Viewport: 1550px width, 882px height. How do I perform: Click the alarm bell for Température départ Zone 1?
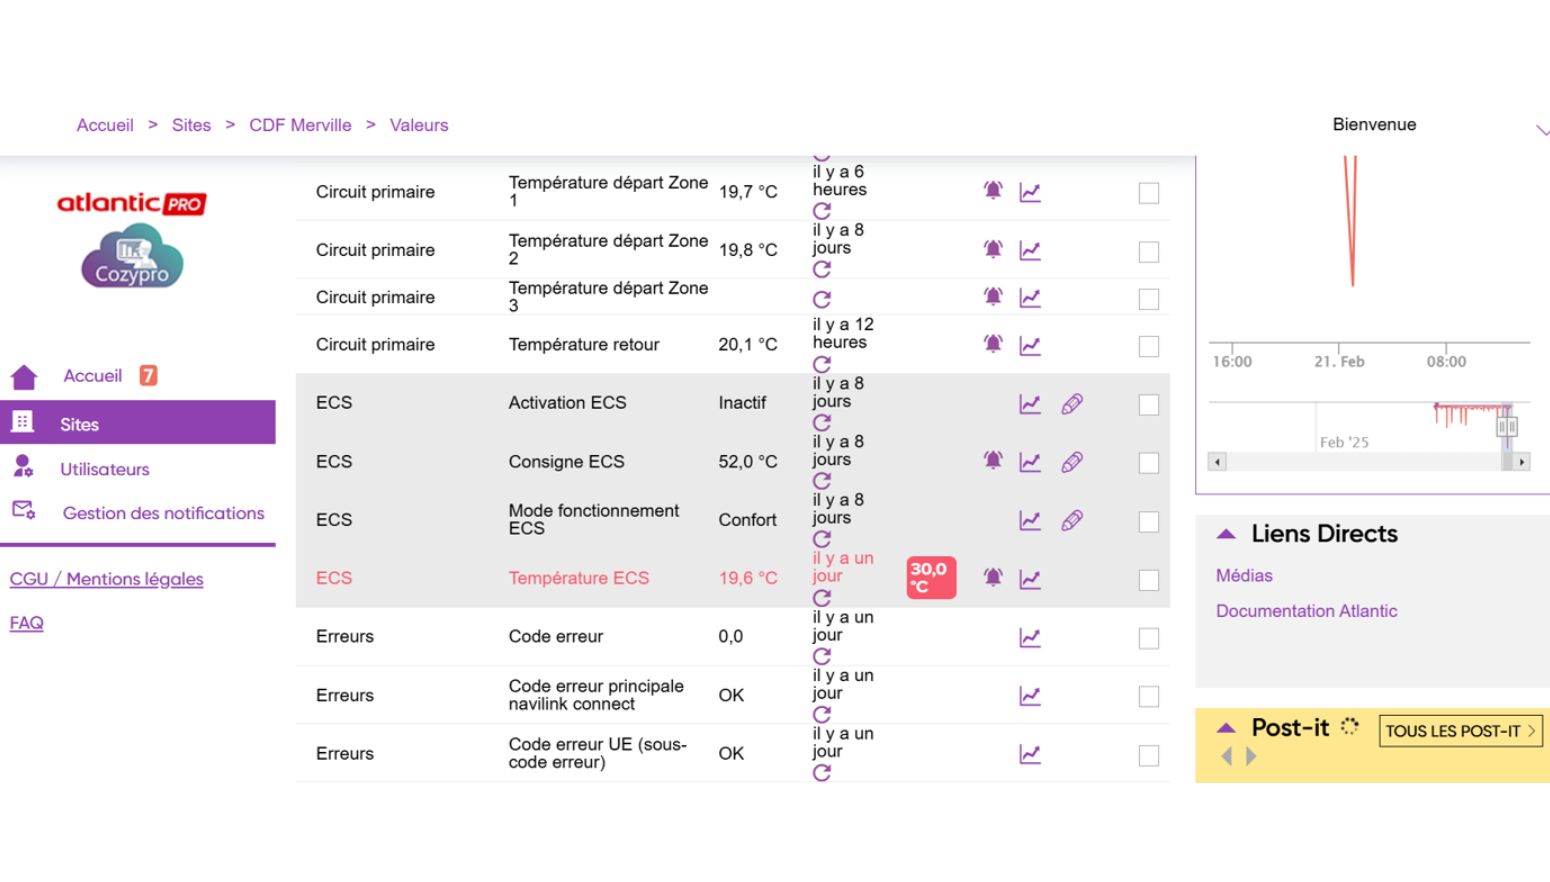pyautogui.click(x=992, y=191)
